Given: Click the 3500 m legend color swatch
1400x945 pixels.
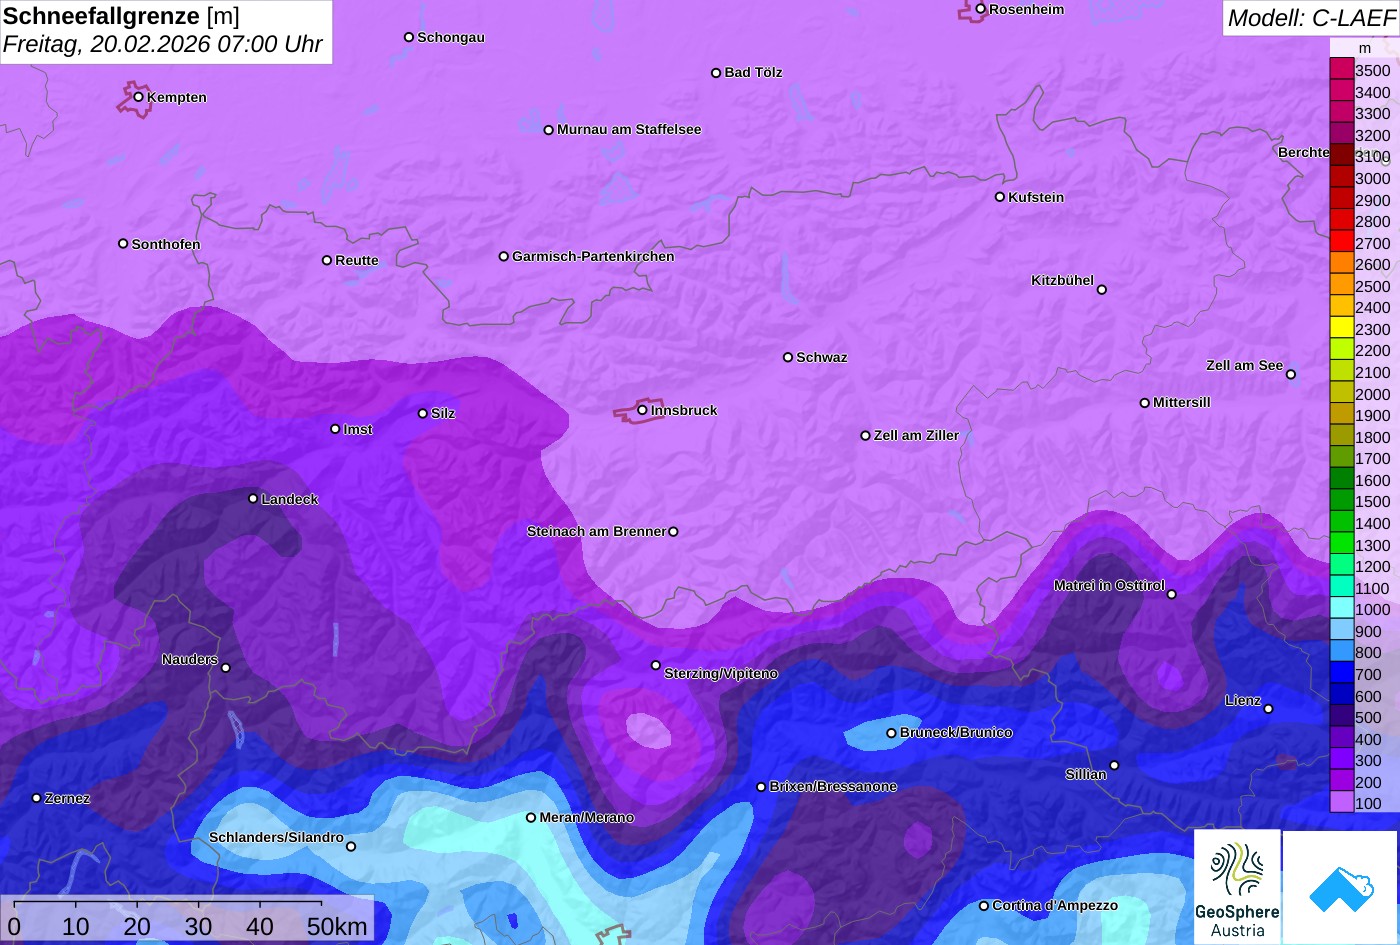Looking at the screenshot, I should [x=1342, y=69].
